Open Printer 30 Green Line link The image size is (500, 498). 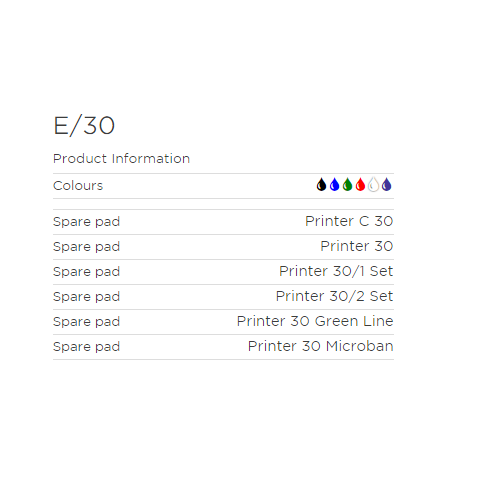click(315, 321)
